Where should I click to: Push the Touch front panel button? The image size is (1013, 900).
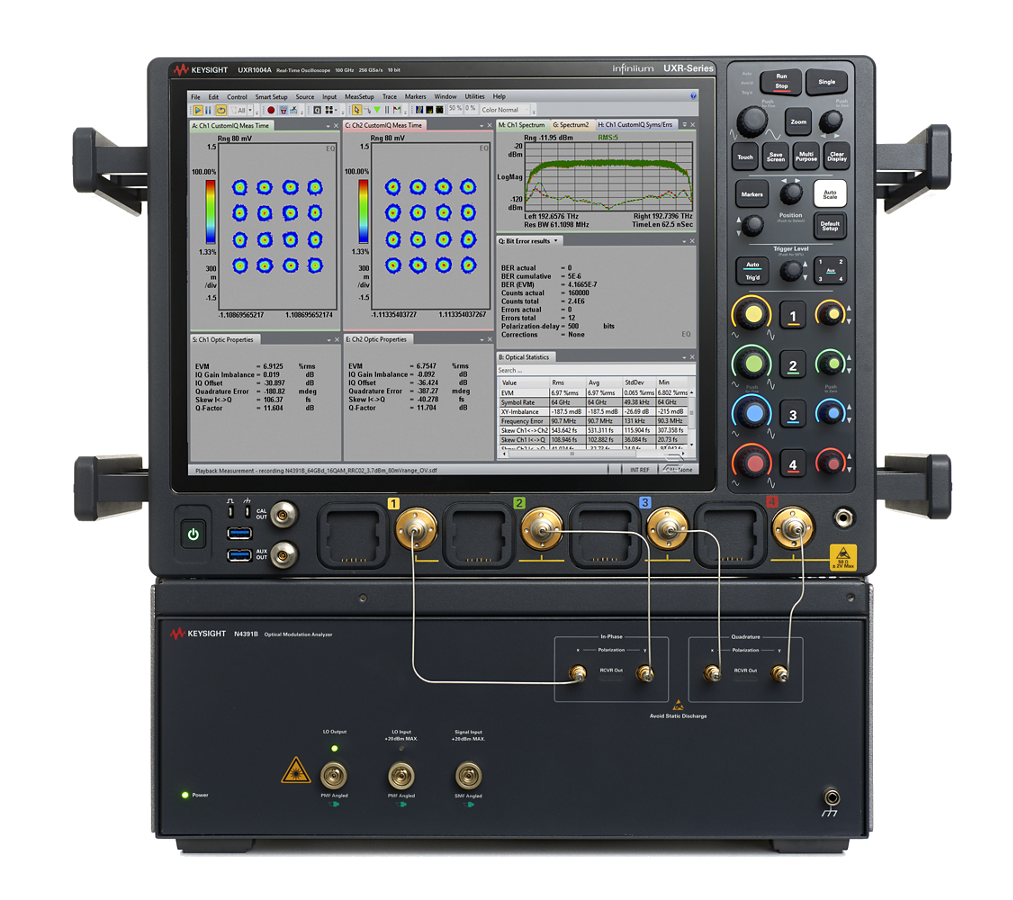click(x=745, y=156)
